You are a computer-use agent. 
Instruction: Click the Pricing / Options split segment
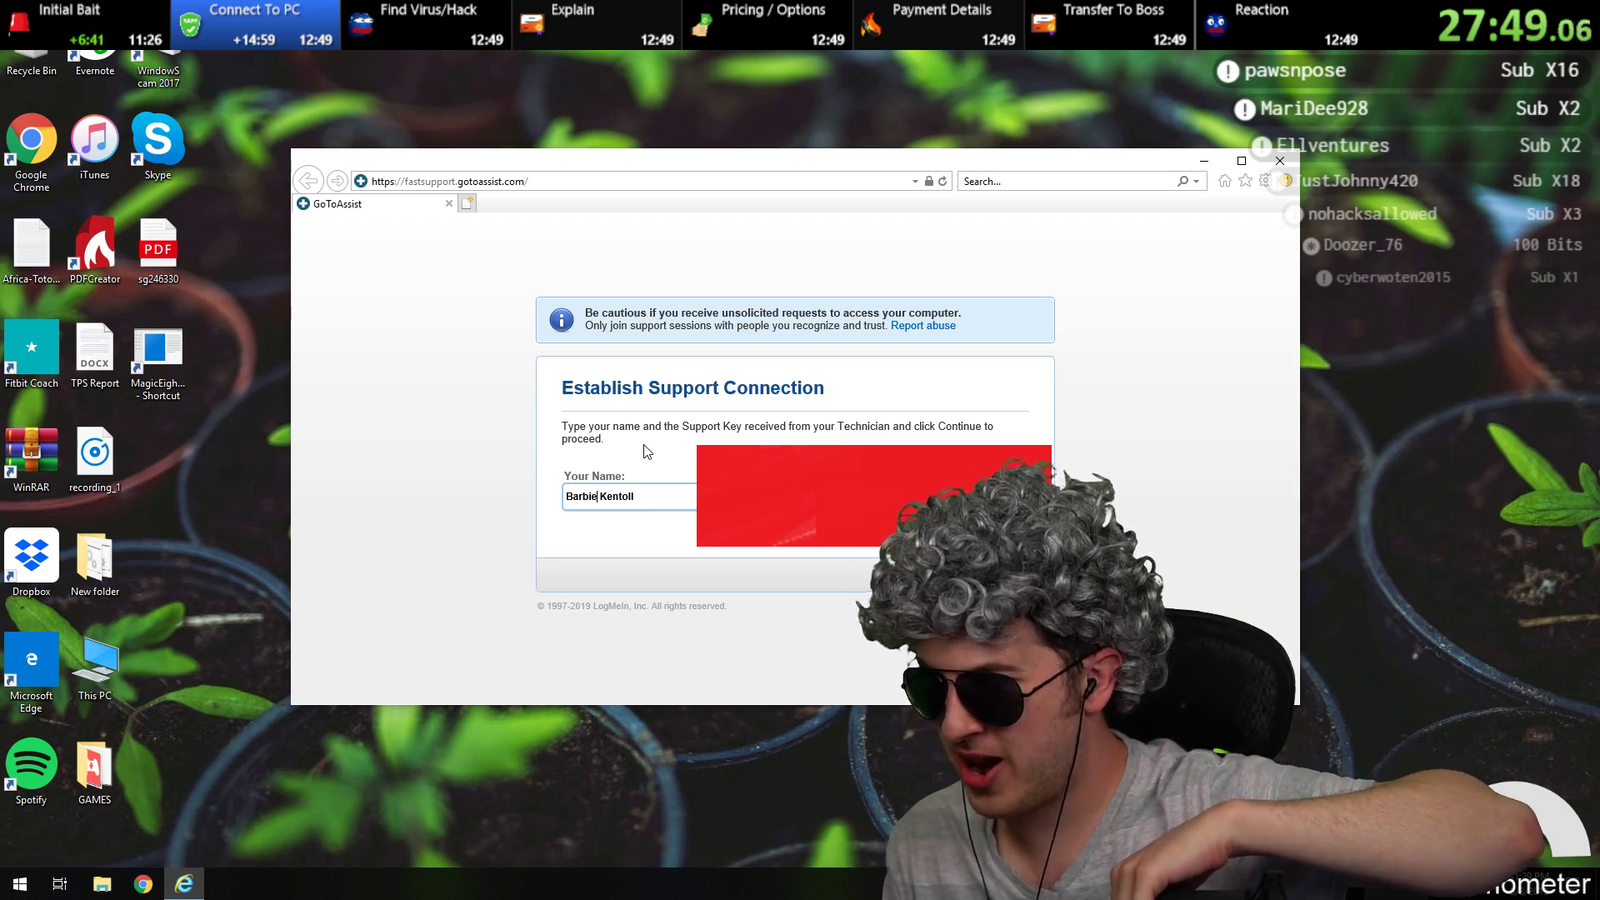768,25
